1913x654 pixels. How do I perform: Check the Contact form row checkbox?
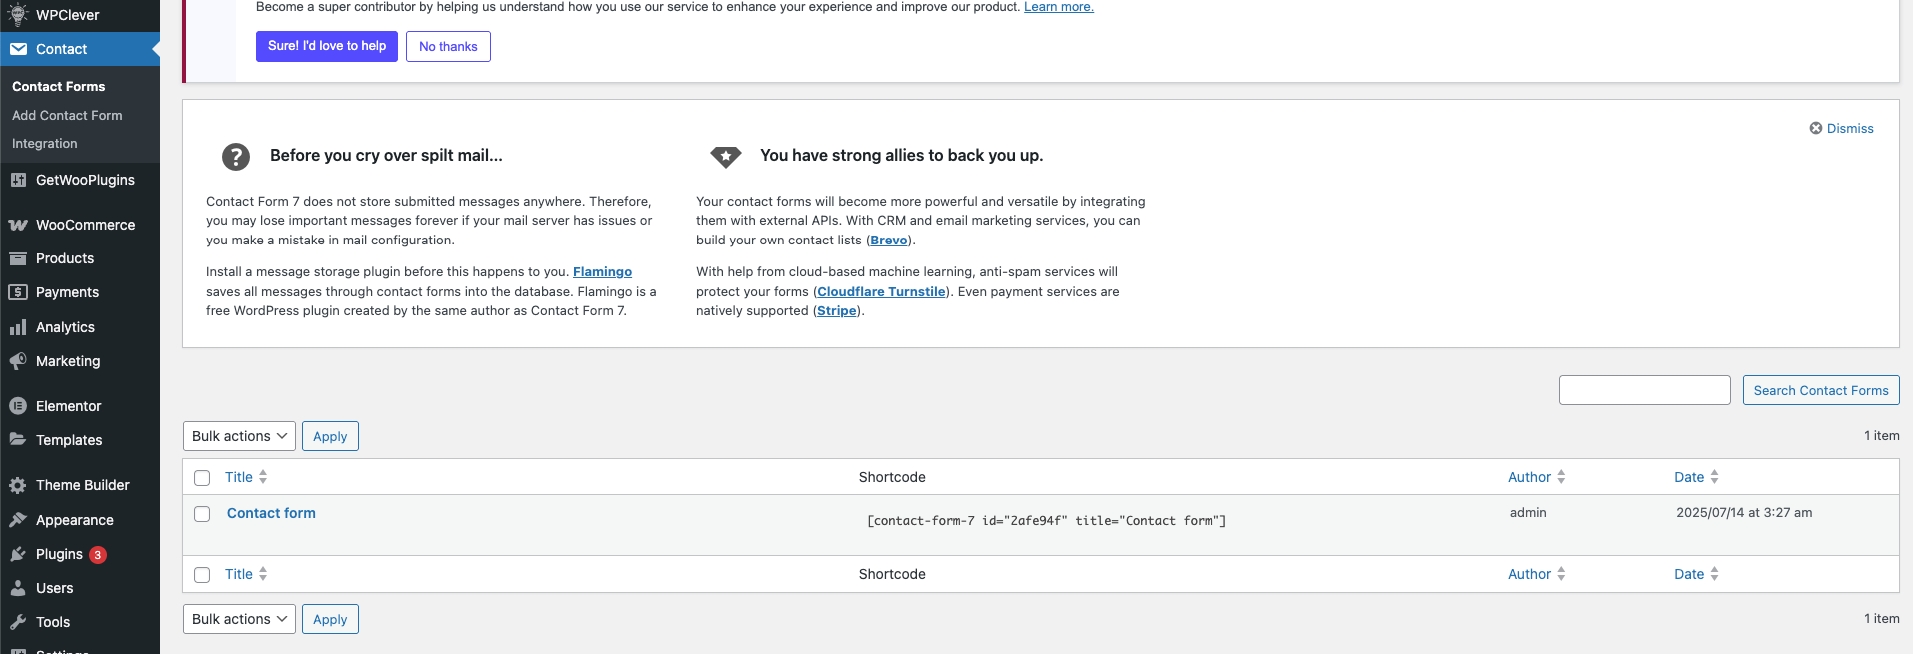click(202, 514)
